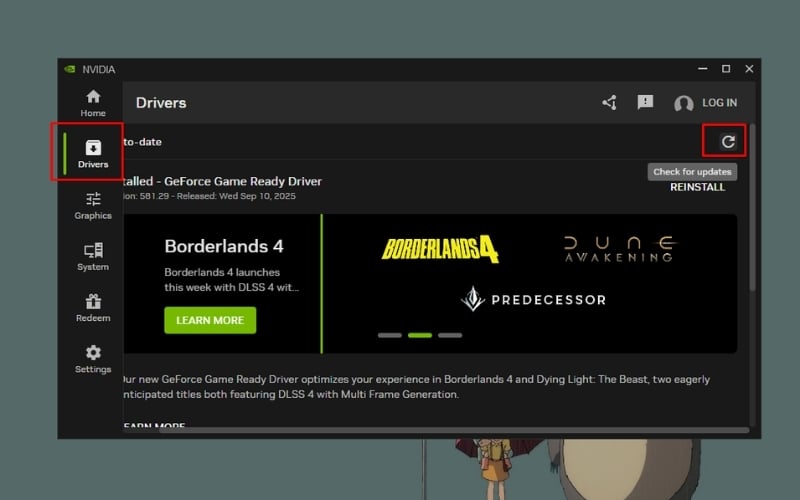
Task: Open the notifications message icon
Action: tap(645, 102)
